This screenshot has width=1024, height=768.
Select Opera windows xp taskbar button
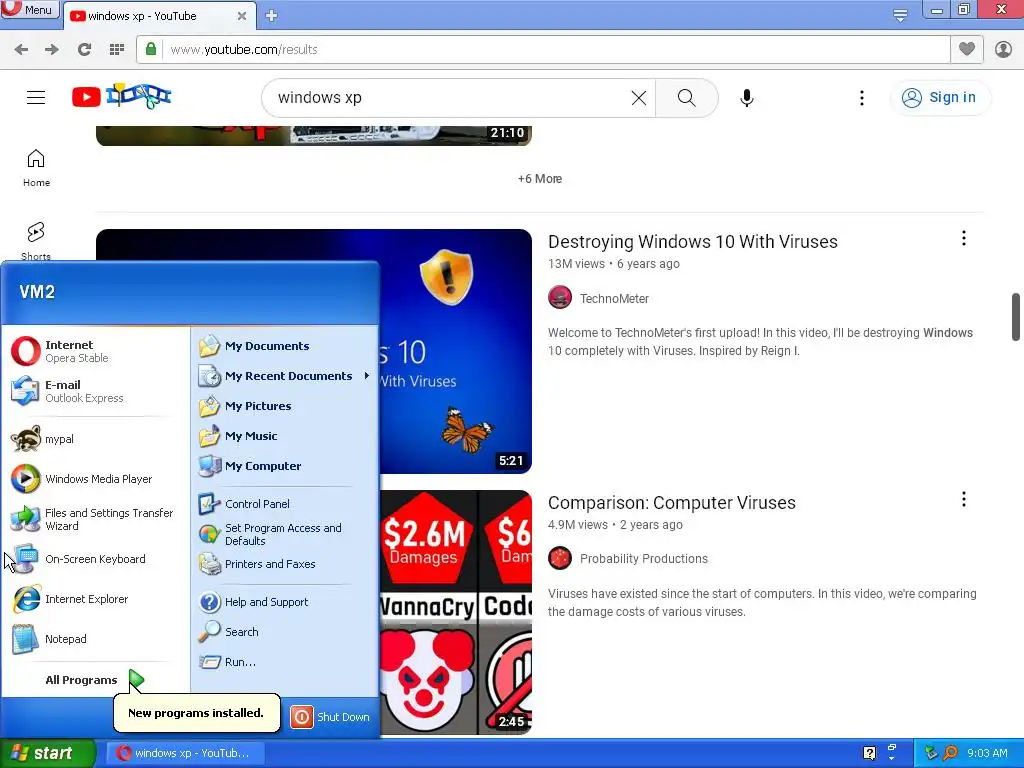click(184, 753)
